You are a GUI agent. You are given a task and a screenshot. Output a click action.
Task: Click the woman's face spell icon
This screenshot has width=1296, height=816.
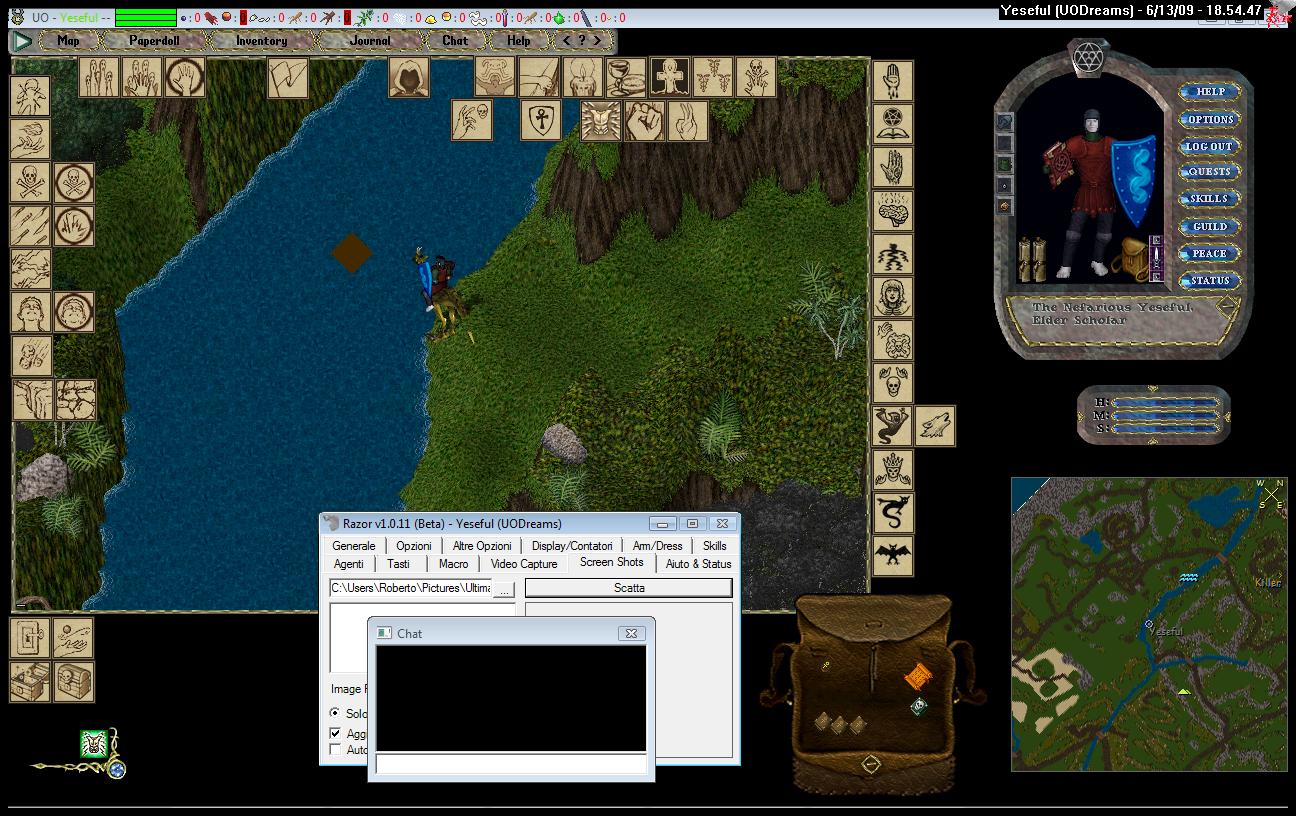tap(892, 297)
